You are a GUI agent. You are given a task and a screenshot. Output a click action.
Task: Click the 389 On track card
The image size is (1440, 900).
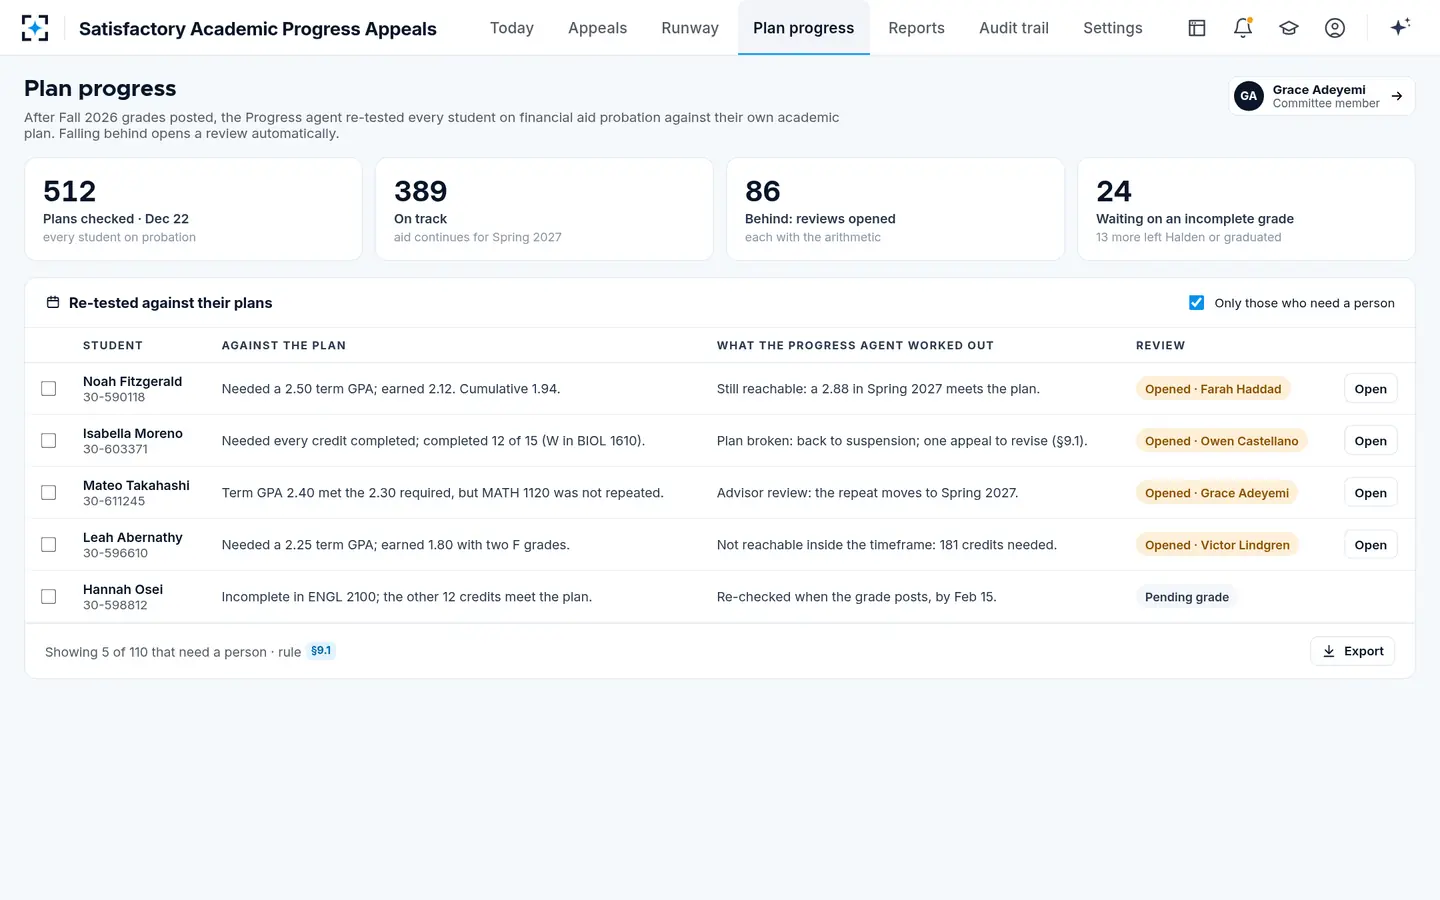pos(544,209)
